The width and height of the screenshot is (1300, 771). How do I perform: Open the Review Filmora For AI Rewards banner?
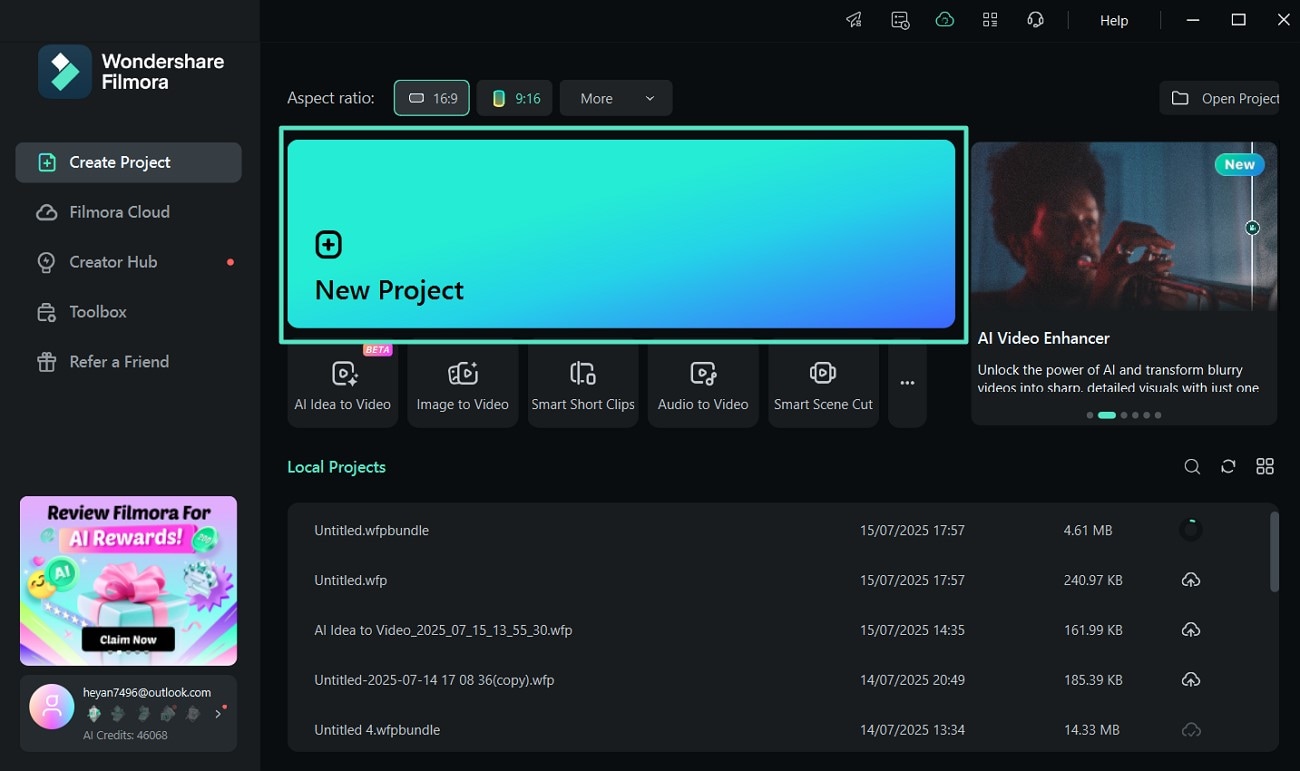tap(128, 581)
